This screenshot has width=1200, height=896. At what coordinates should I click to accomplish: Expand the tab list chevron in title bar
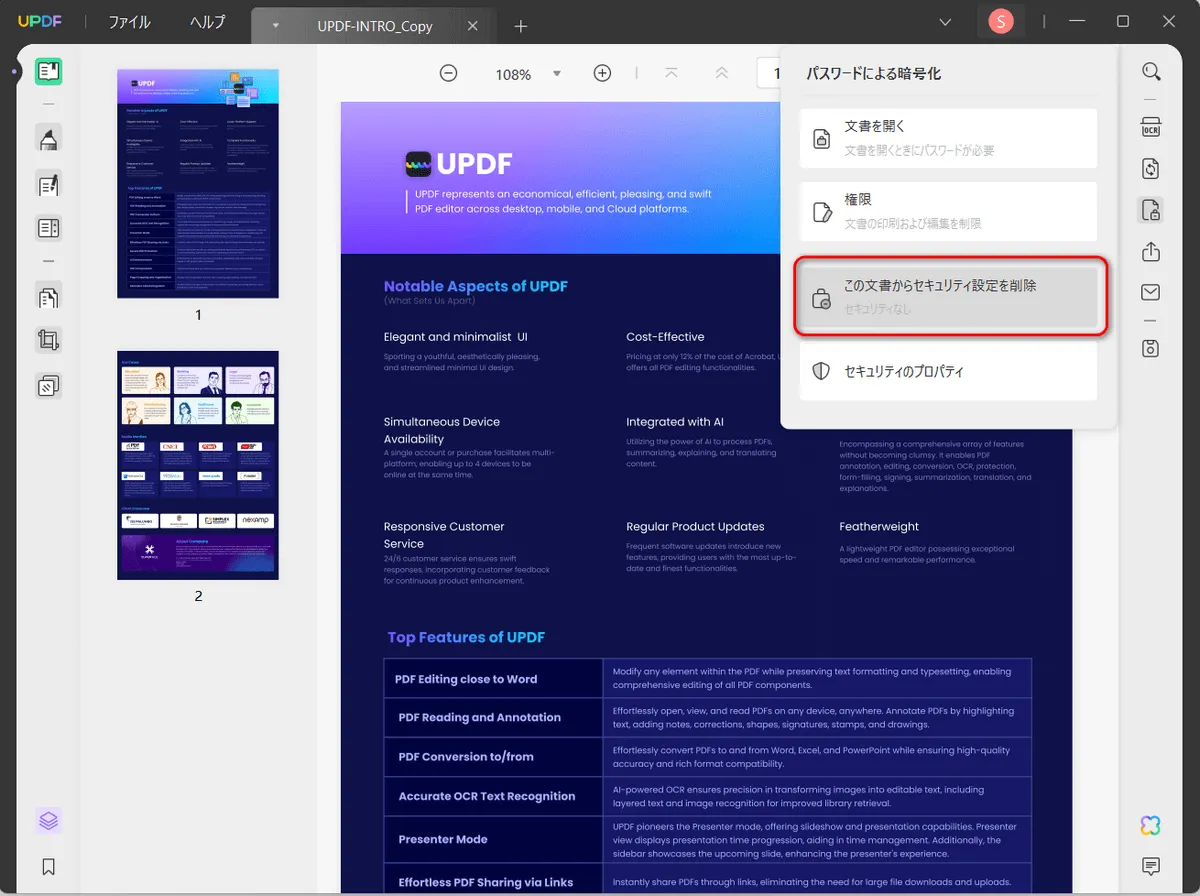coord(946,22)
